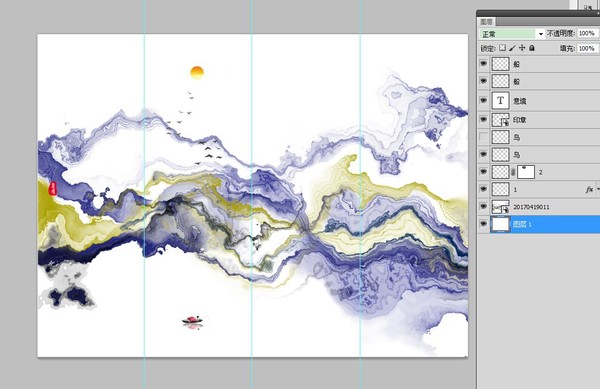Select the T text layer thumbnail
The width and height of the screenshot is (600, 389).
[501, 101]
